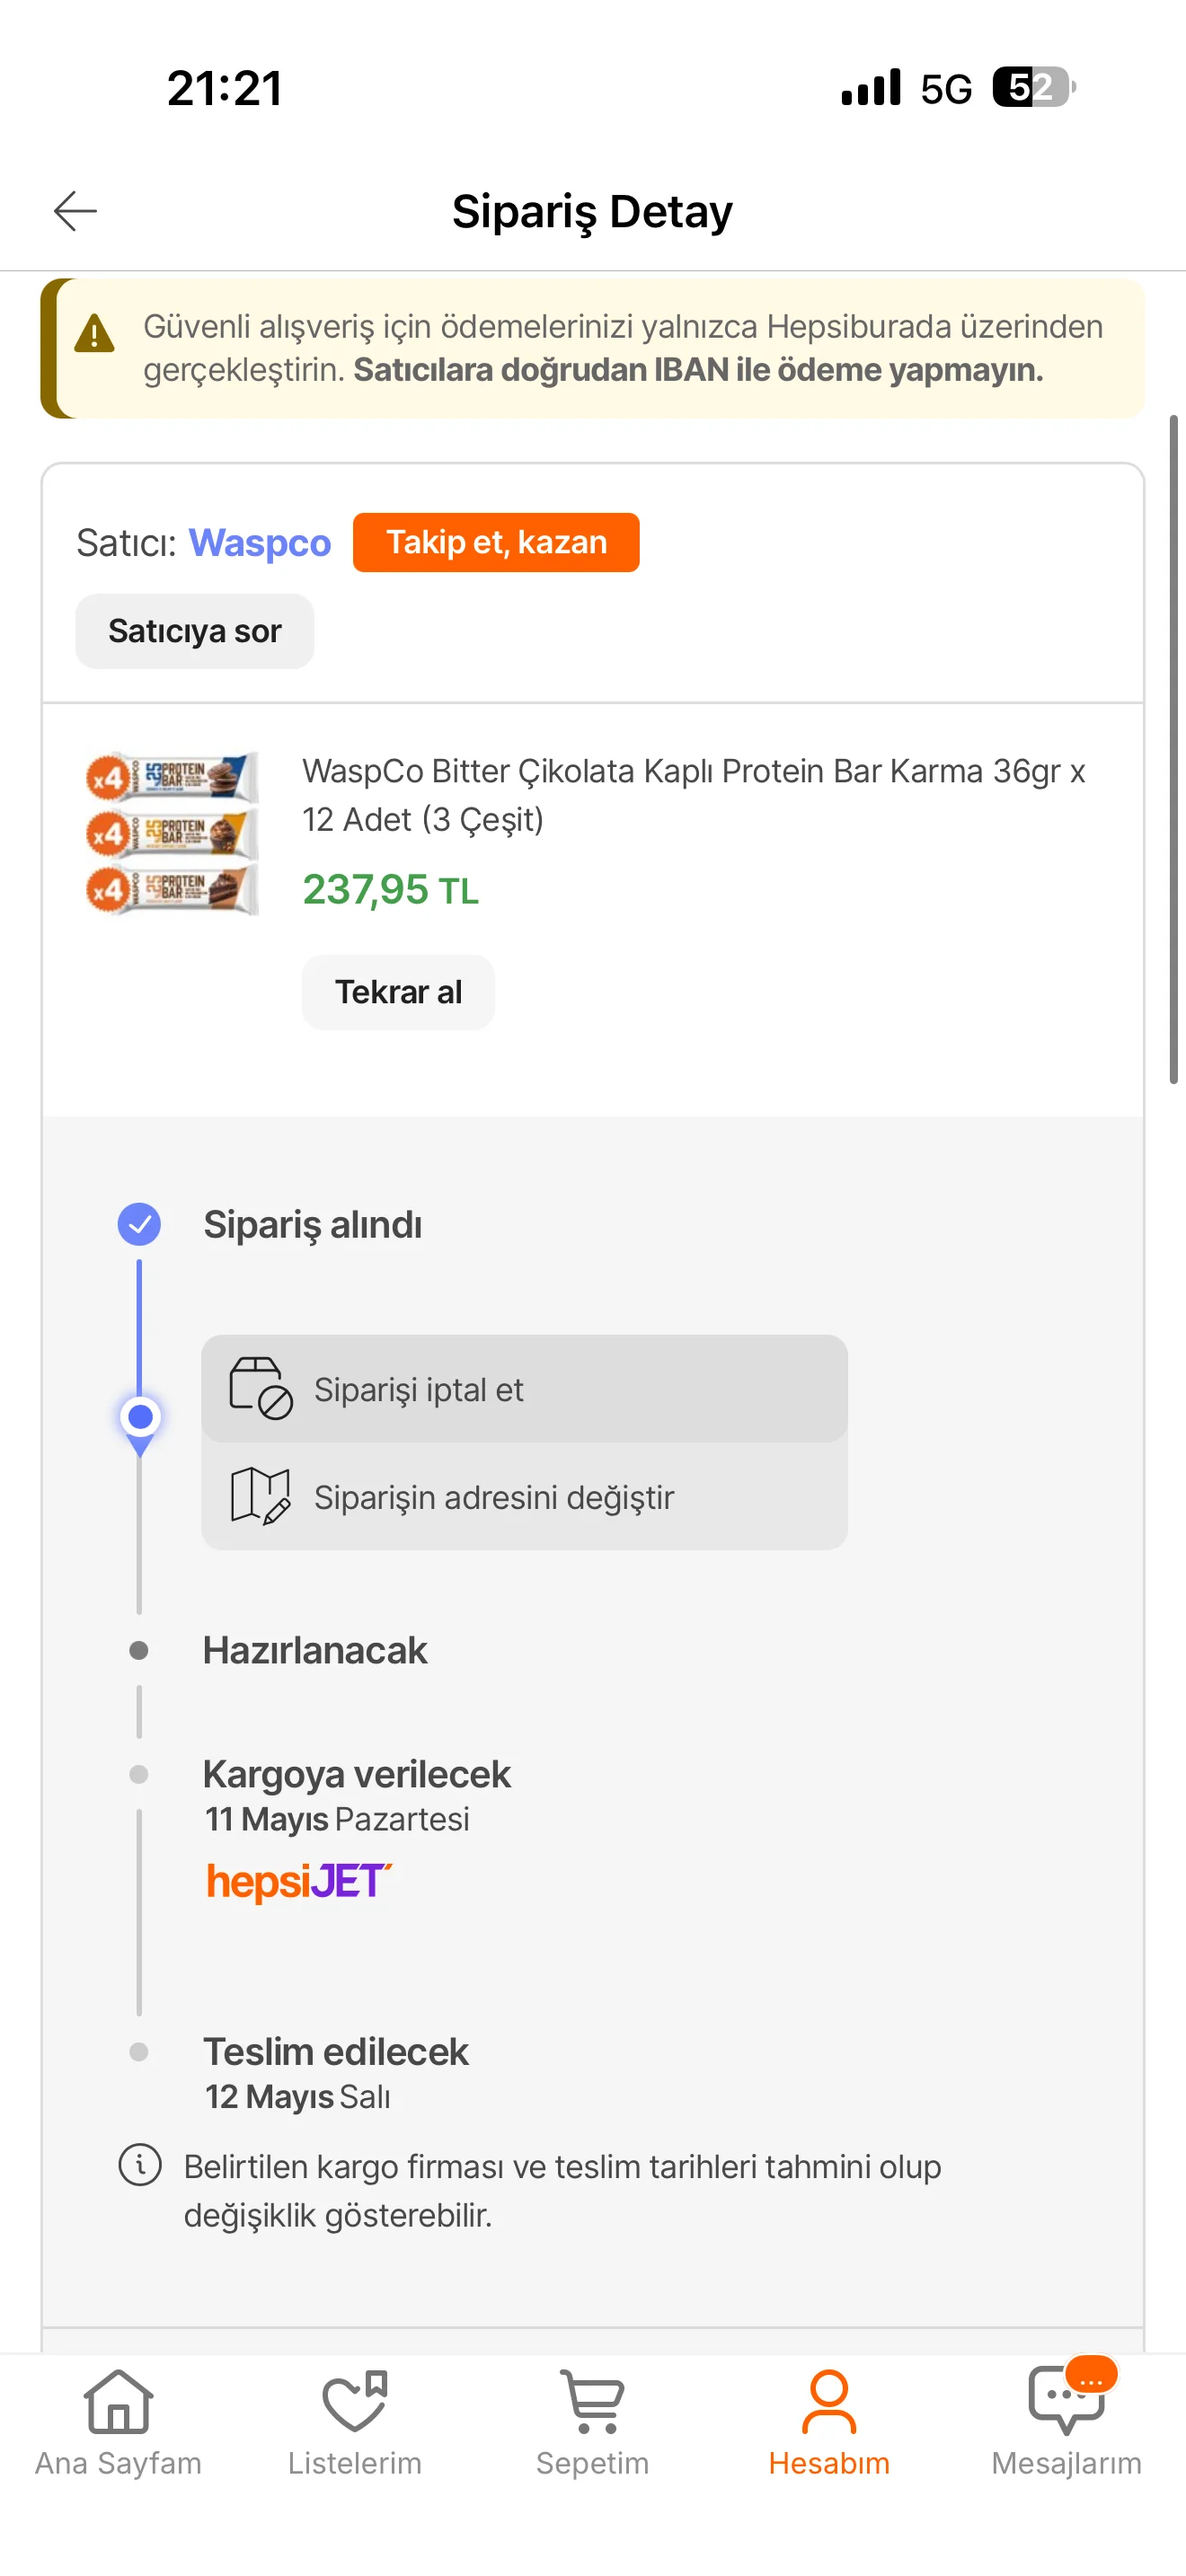
Task: Select Siparişin adresini değiştir option
Action: 524,1497
